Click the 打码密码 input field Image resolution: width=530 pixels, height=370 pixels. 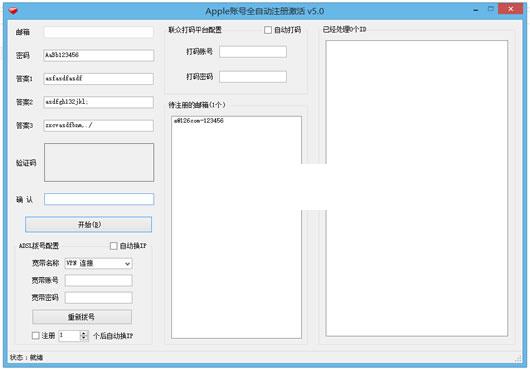pos(253,77)
